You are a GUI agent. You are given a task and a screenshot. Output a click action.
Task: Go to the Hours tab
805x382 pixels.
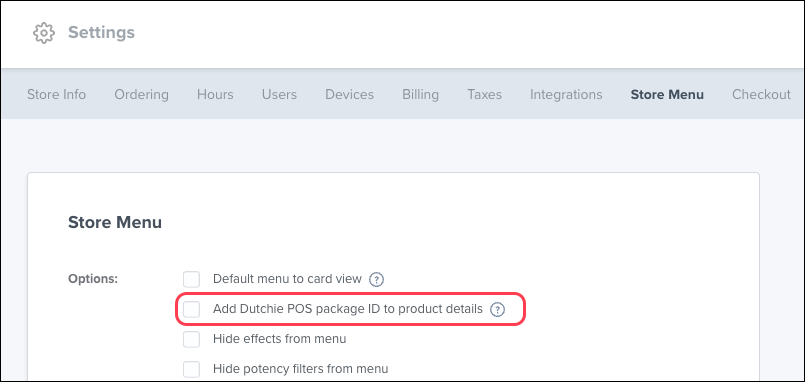[215, 94]
